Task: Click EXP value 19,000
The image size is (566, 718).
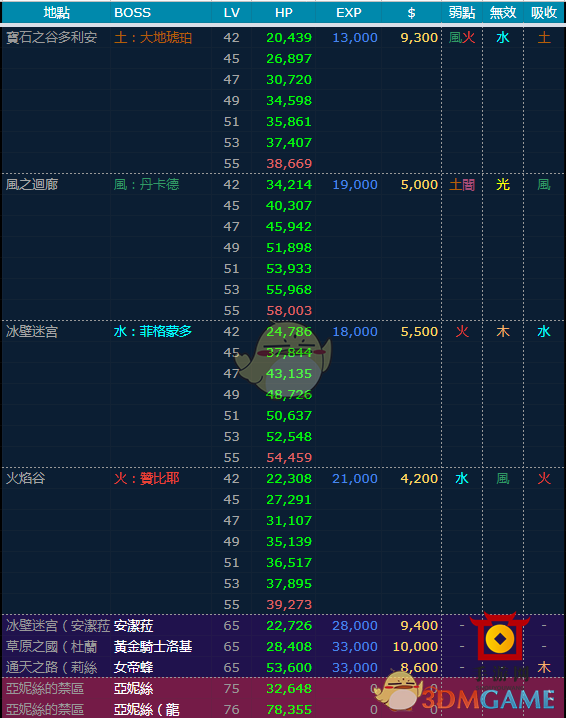Action: click(355, 185)
